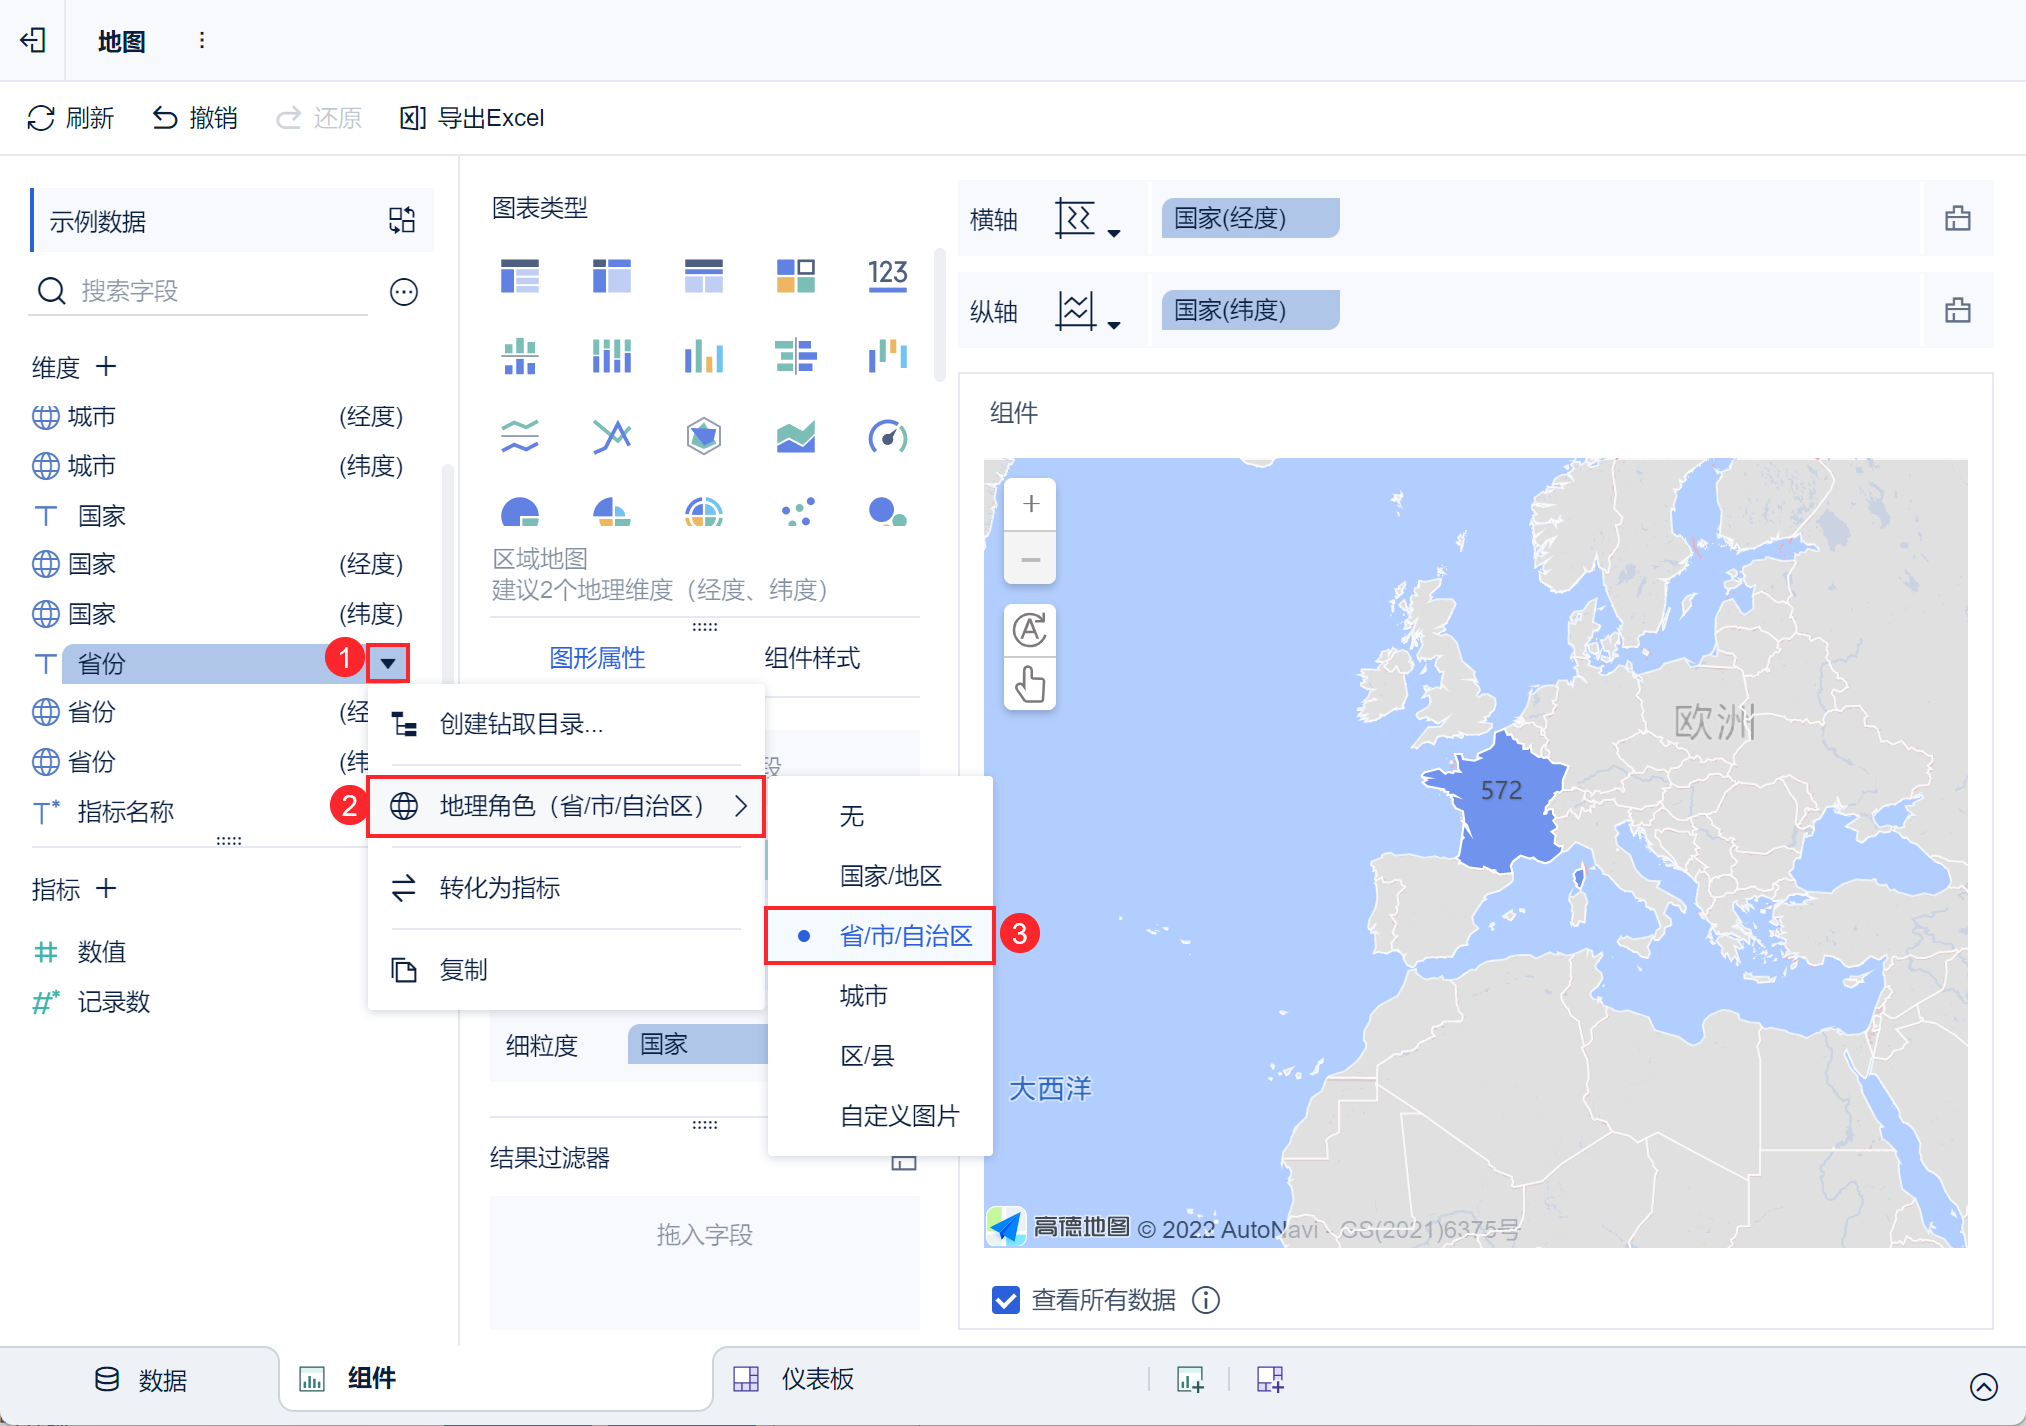
Task: Click the dataset switch icon beside 示例数据
Action: (x=402, y=220)
